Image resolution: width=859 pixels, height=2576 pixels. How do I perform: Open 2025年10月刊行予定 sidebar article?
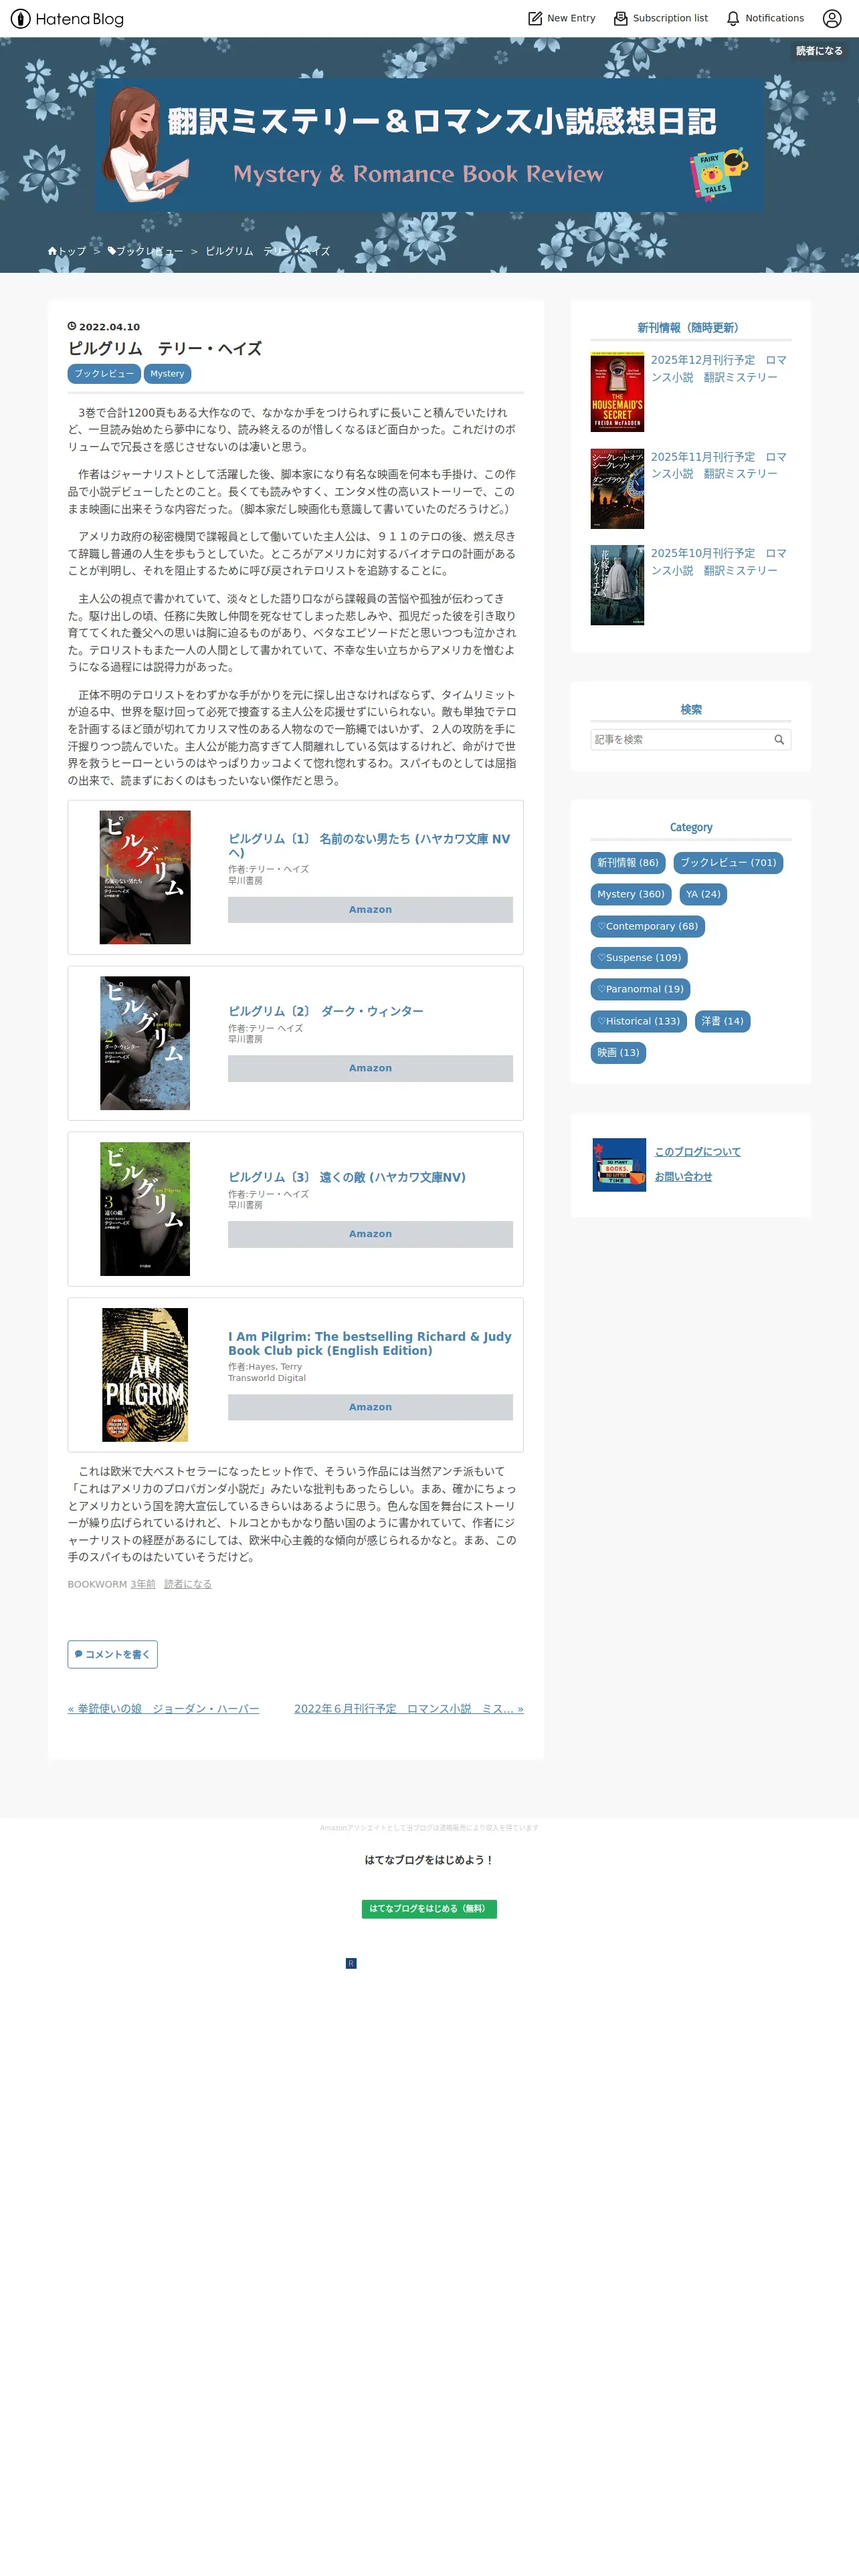[719, 562]
